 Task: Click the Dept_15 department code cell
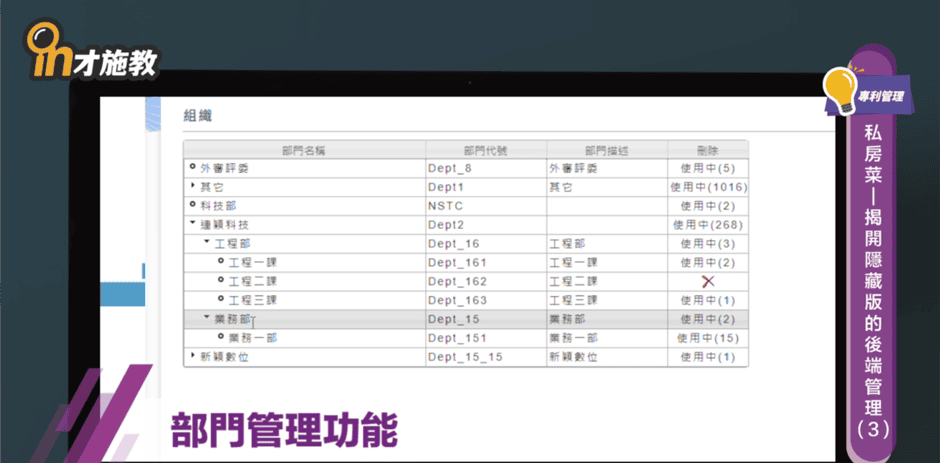click(x=453, y=319)
